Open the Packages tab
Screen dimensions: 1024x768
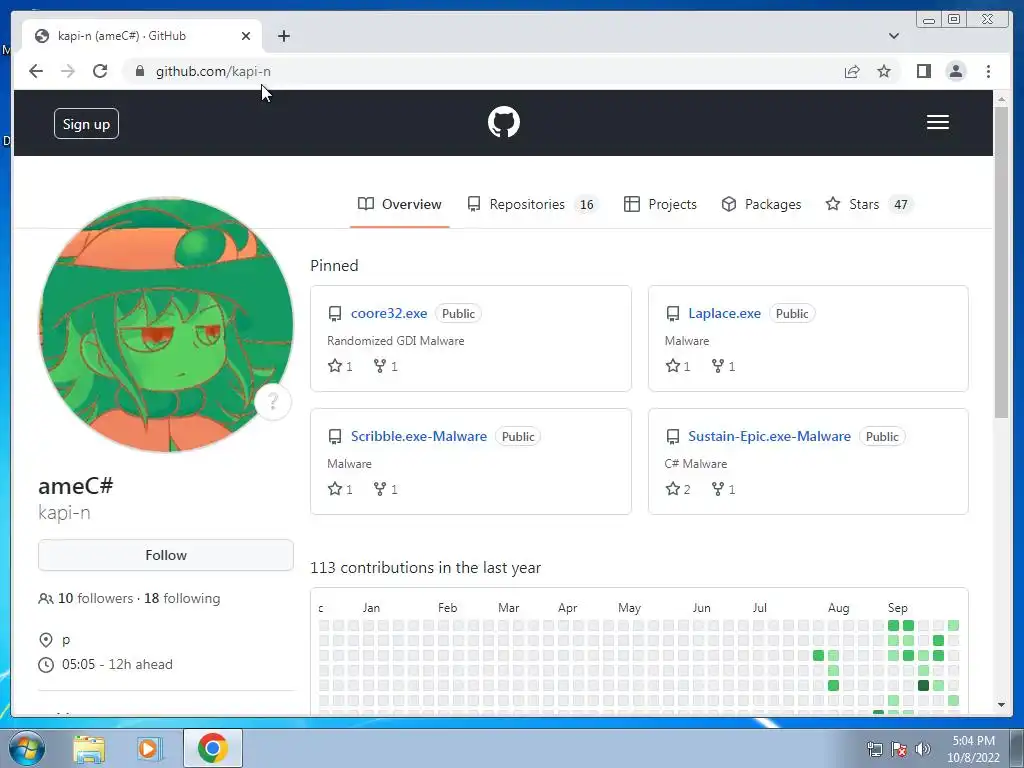click(x=761, y=204)
